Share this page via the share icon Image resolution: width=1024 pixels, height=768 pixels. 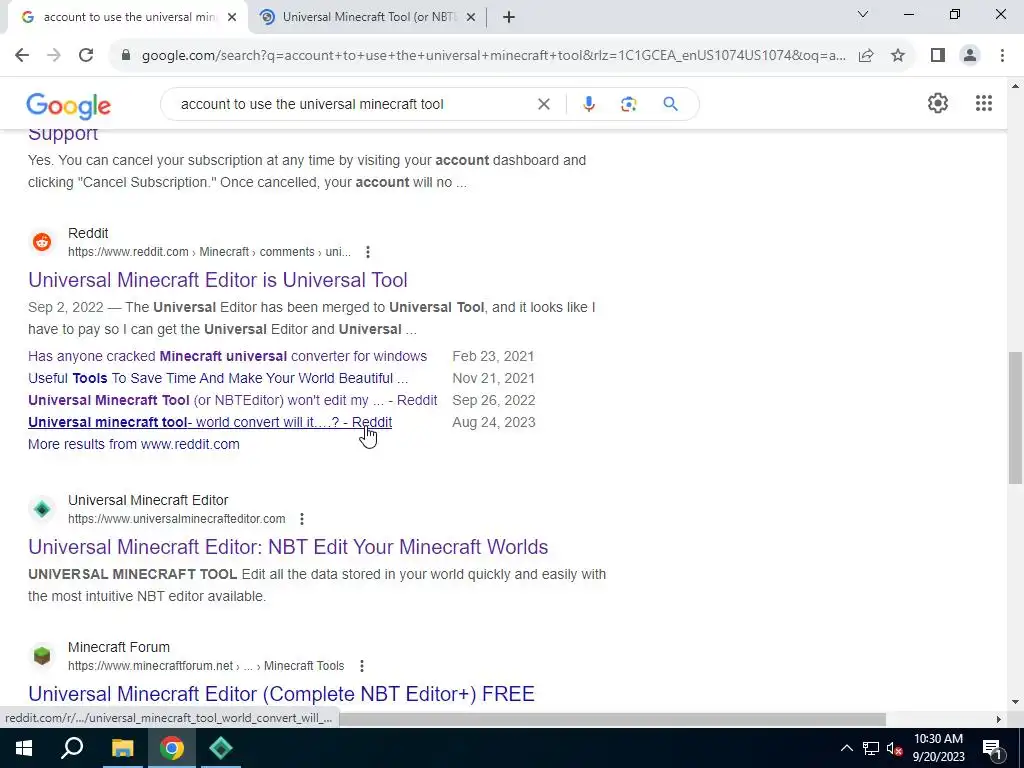[x=866, y=56]
